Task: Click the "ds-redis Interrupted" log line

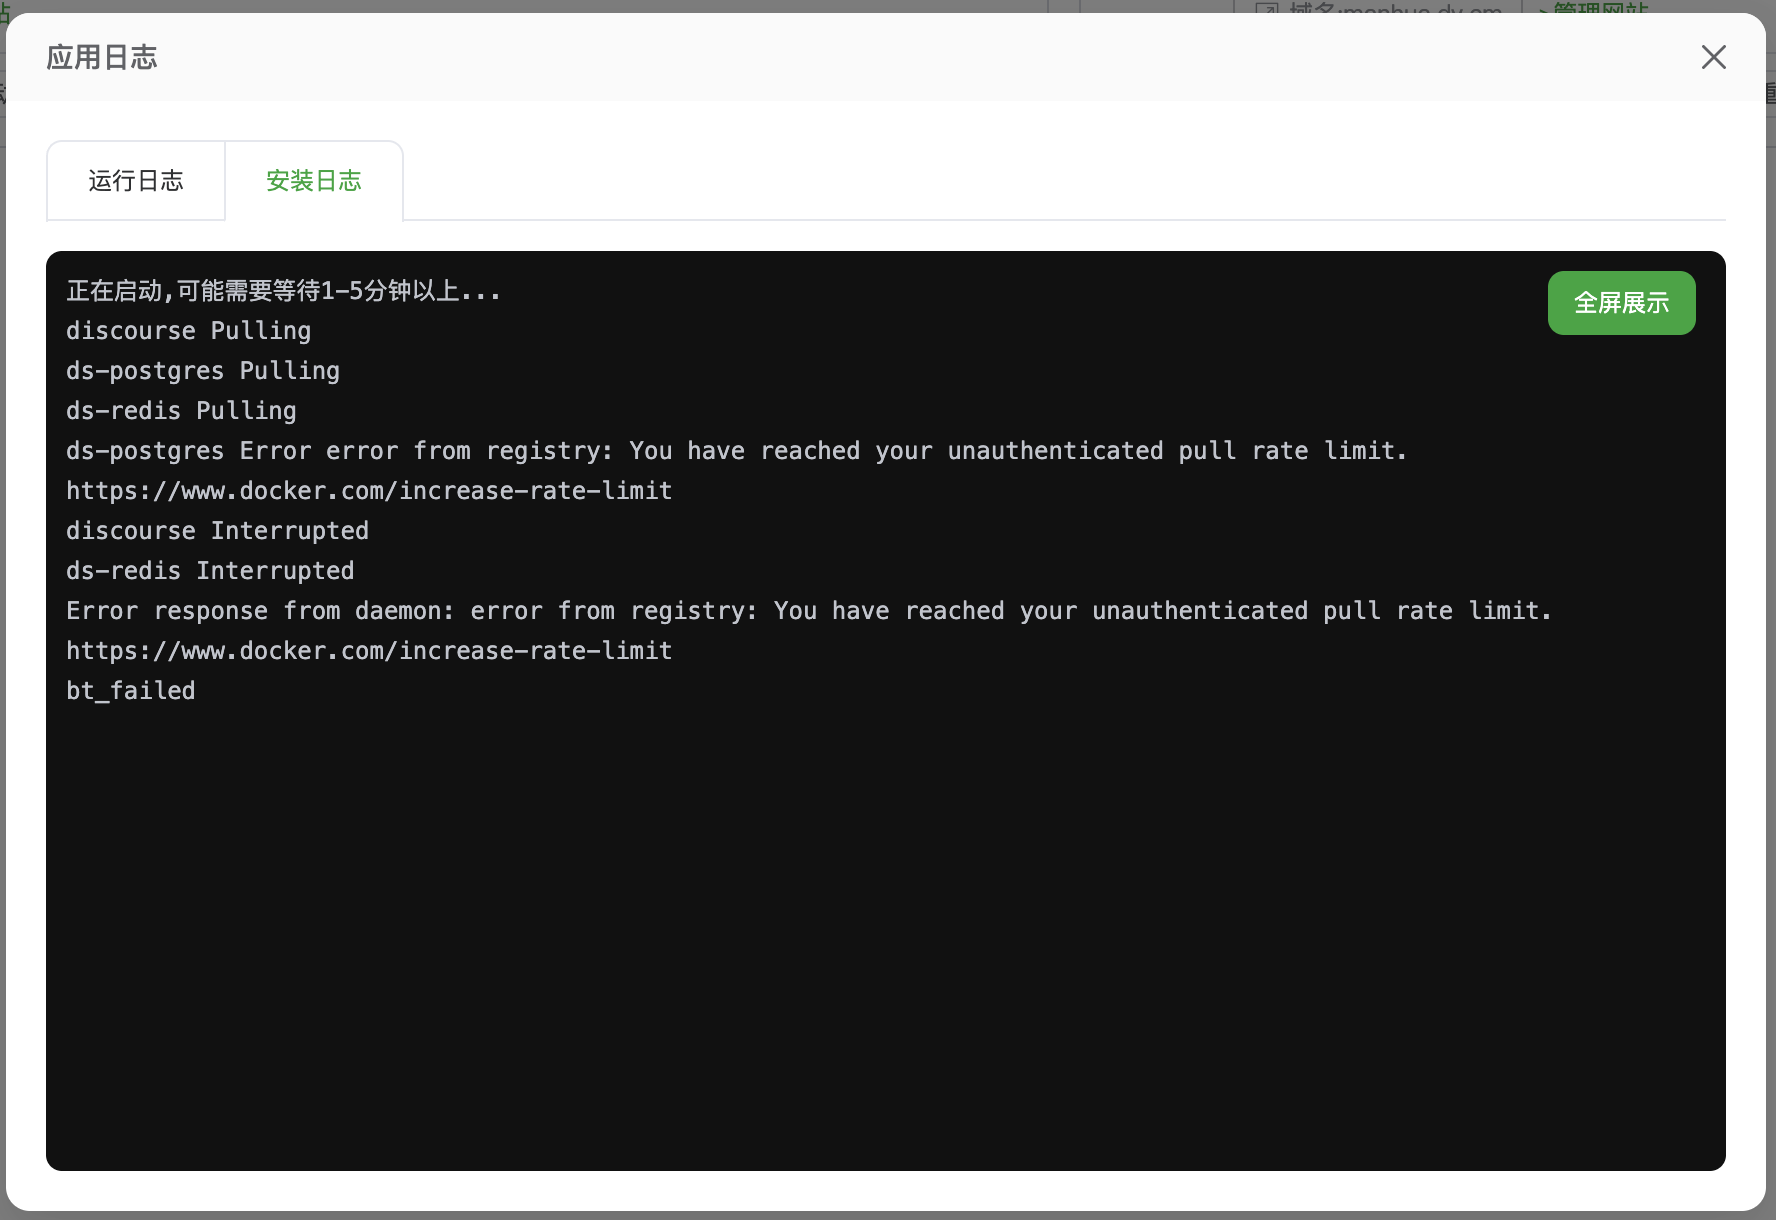Action: pyautogui.click(x=210, y=571)
